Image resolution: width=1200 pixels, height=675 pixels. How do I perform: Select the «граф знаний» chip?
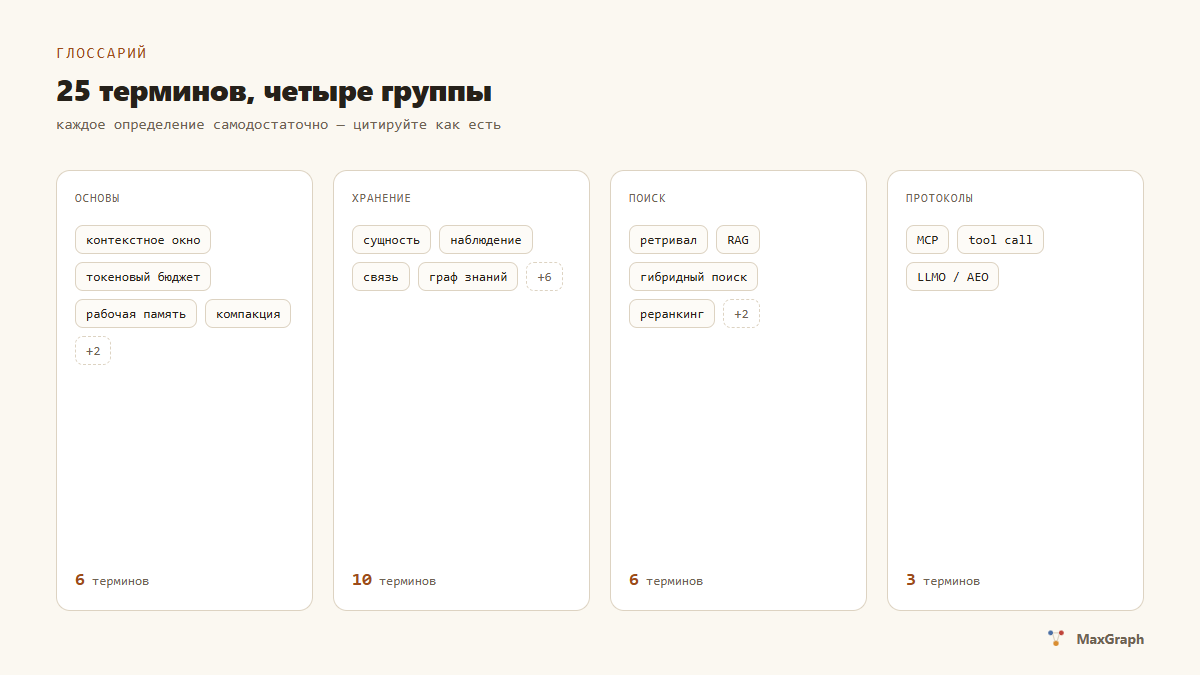click(468, 277)
